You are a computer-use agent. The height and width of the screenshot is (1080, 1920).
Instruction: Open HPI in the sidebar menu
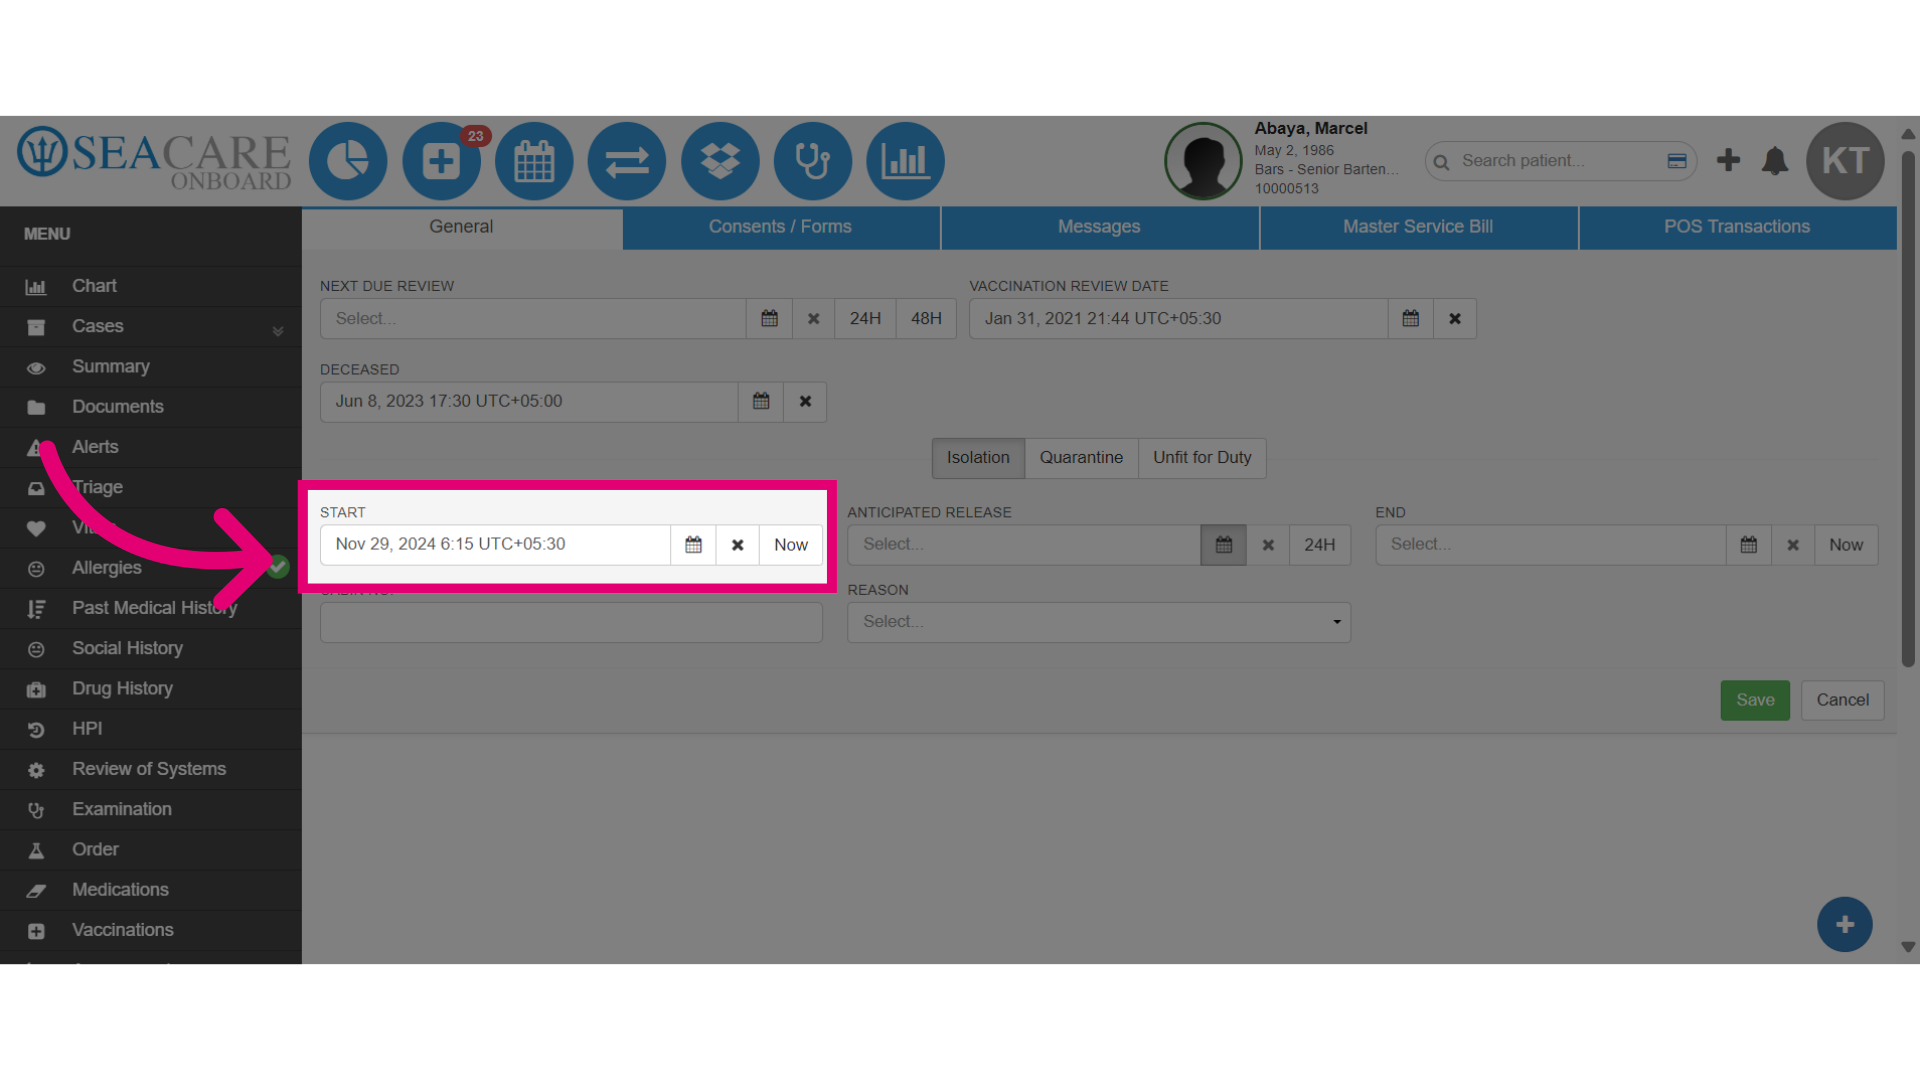point(150,729)
